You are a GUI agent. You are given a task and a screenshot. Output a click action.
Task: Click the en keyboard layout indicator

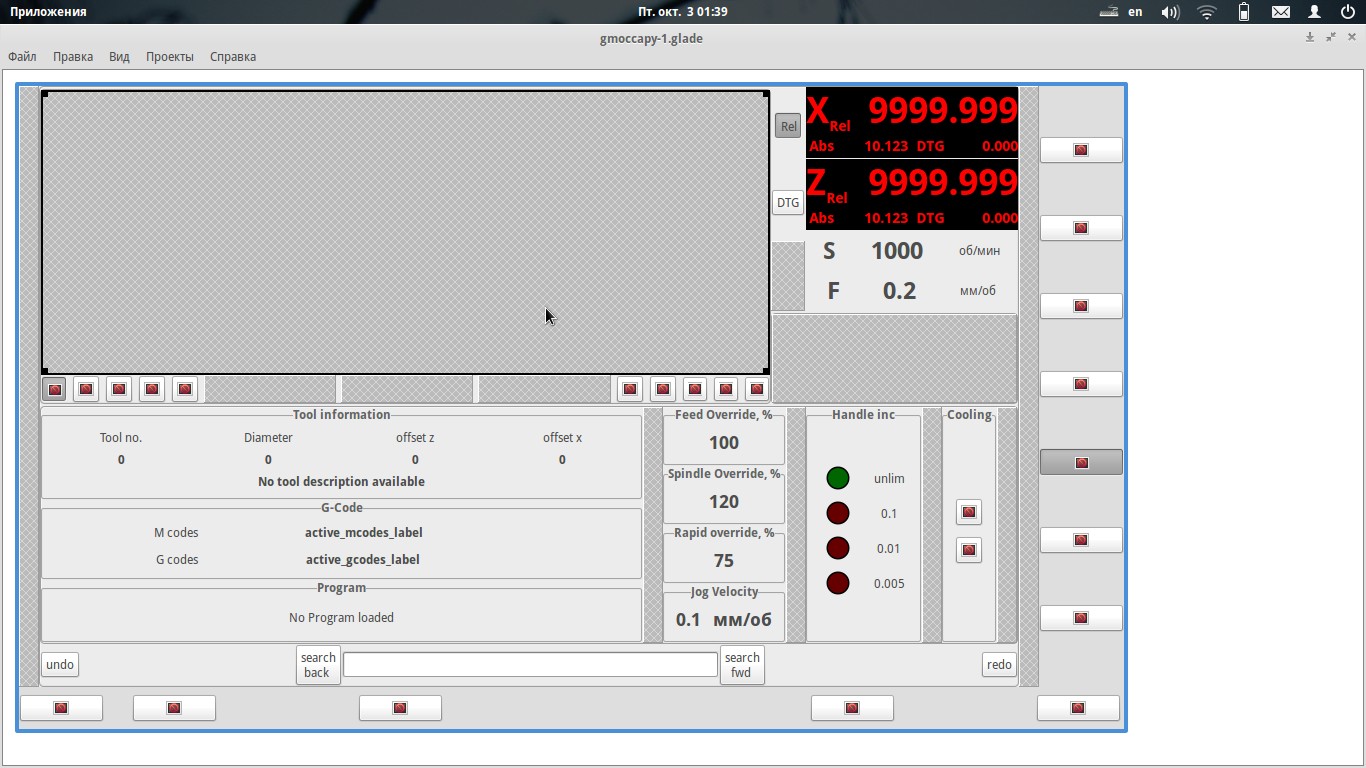[1135, 12]
